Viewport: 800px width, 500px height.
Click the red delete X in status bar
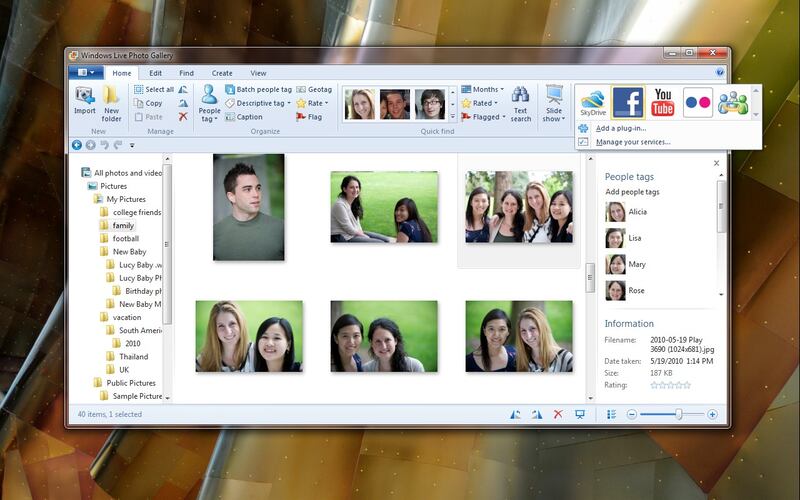tap(558, 414)
